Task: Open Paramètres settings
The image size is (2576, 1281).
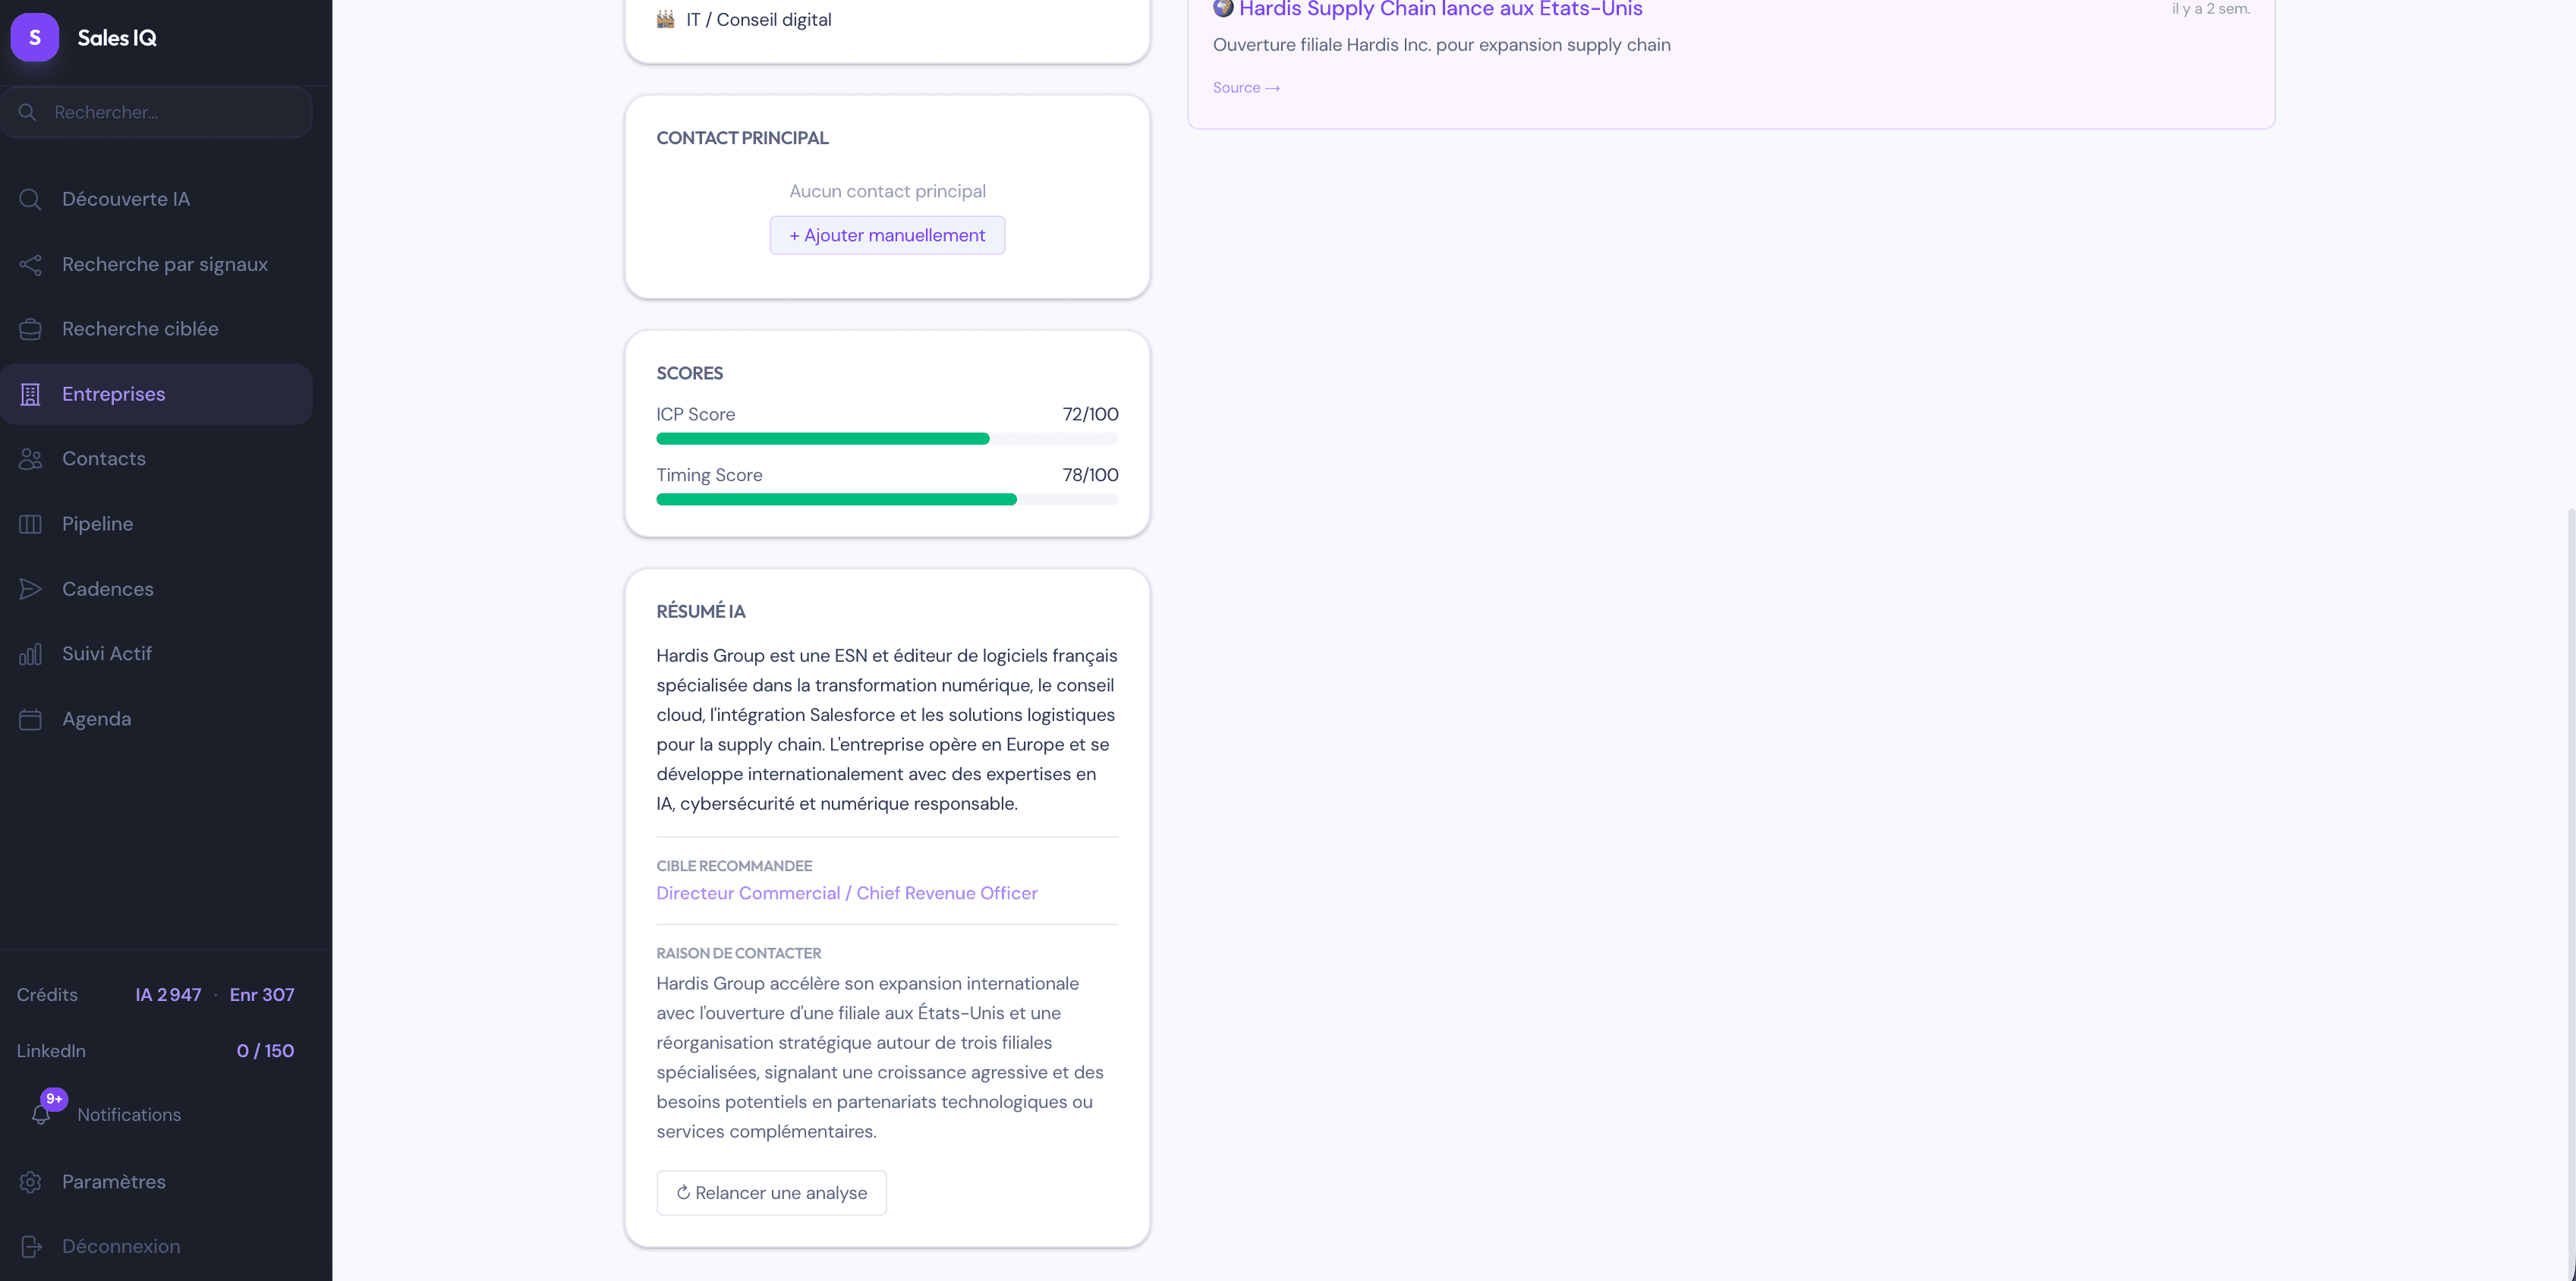Action: coord(157,1182)
